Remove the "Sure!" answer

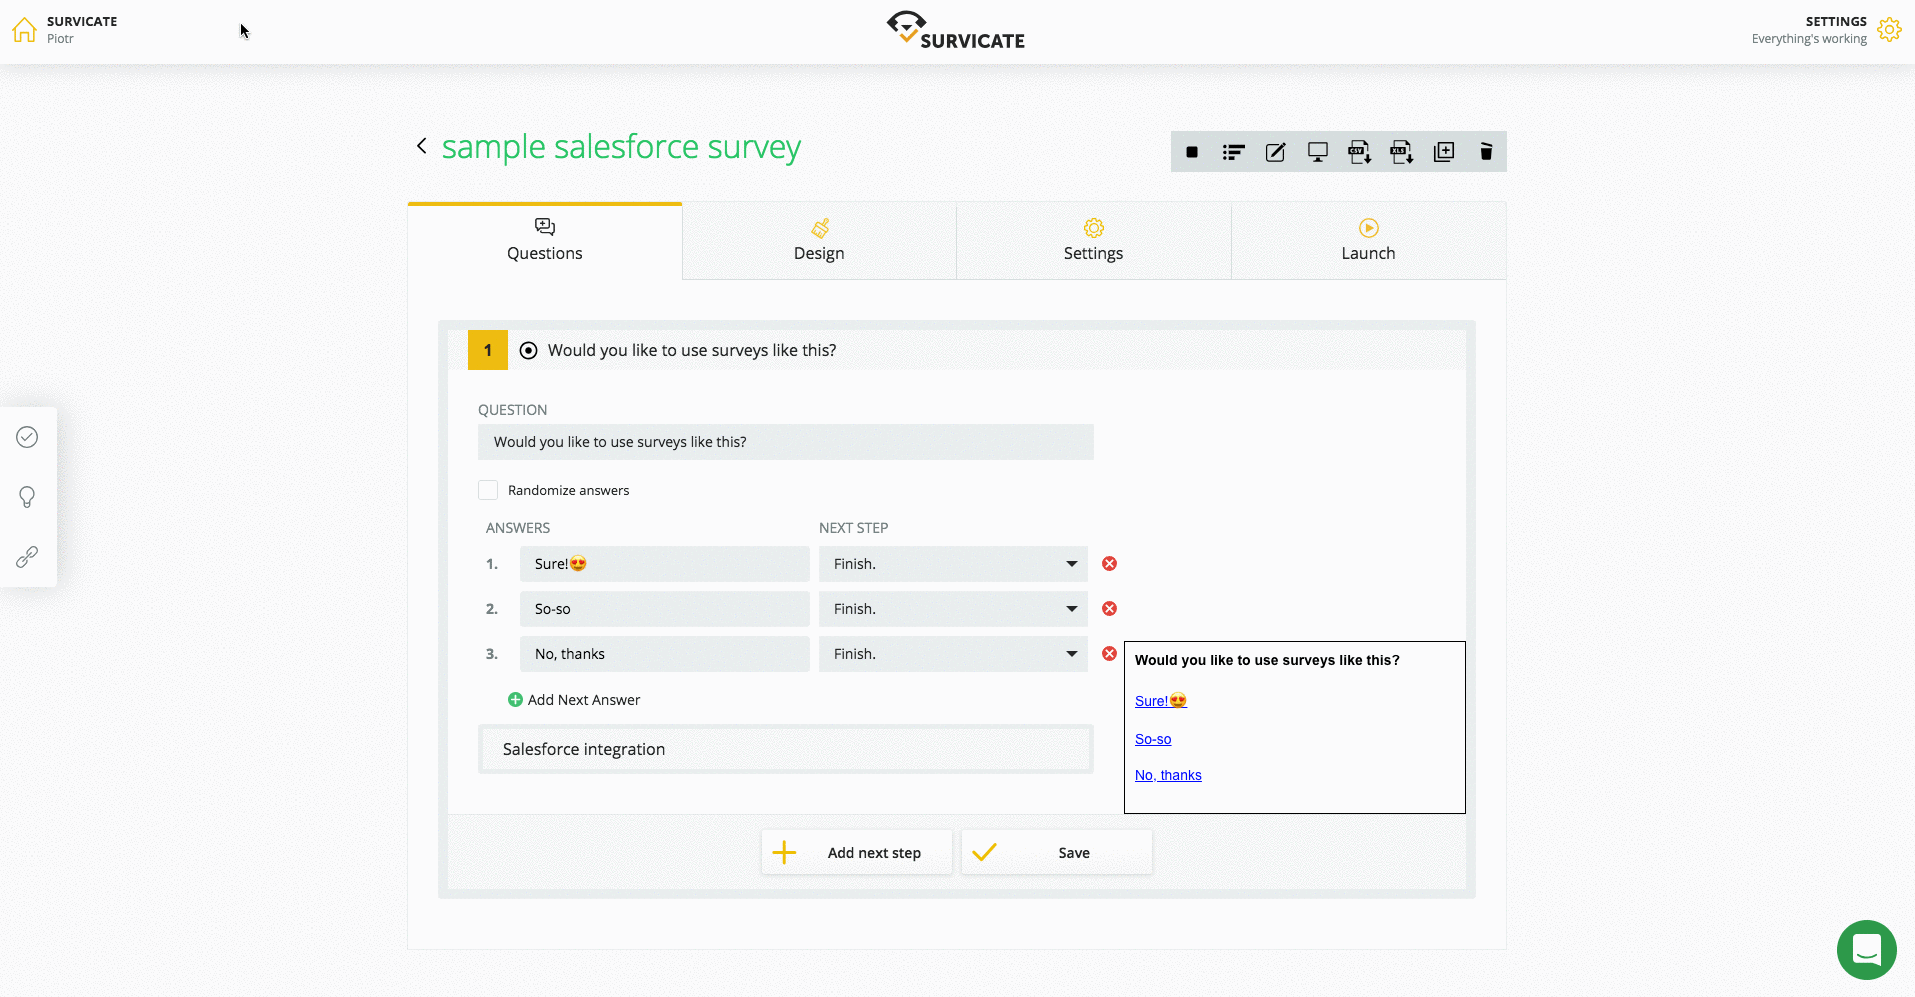tap(1109, 564)
